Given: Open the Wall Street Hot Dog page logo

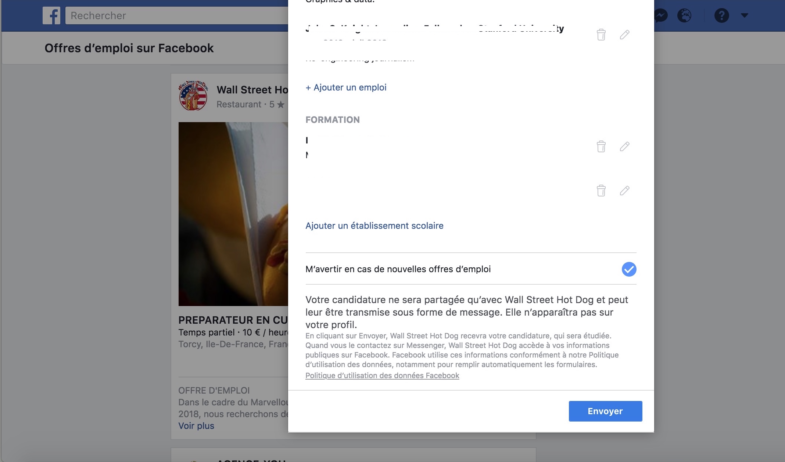Looking at the screenshot, I should pyautogui.click(x=193, y=96).
